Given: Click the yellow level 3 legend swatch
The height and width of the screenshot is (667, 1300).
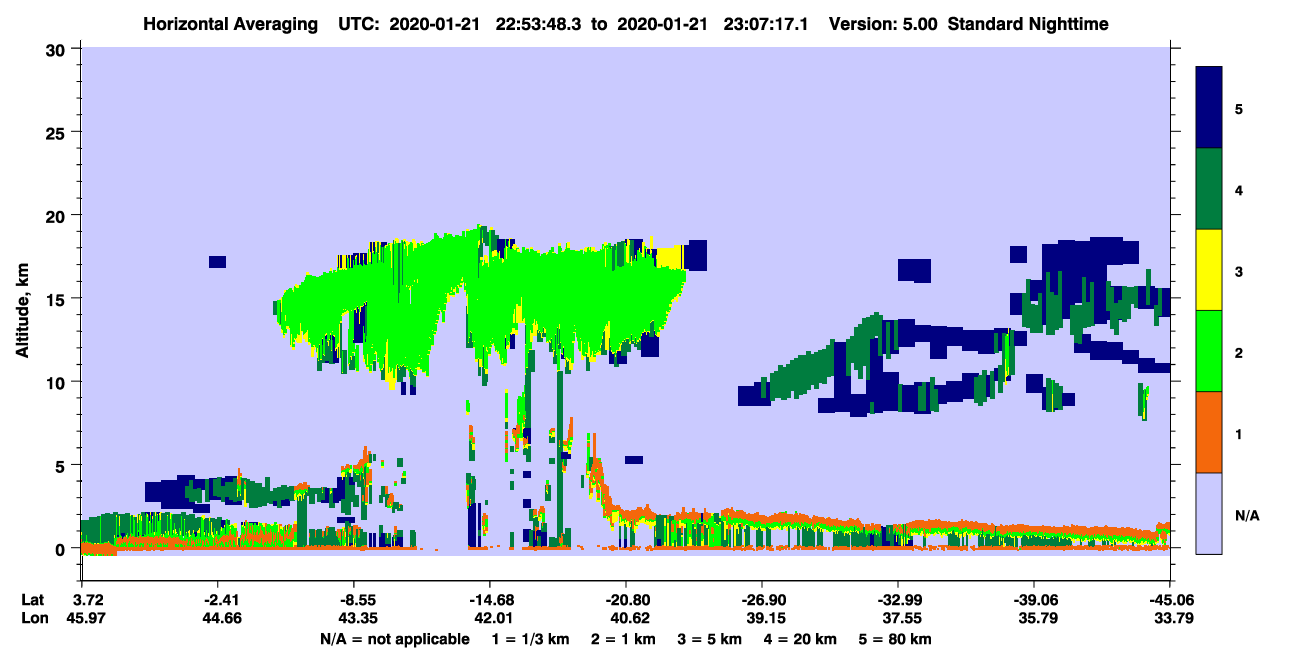Looking at the screenshot, I should [1209, 269].
